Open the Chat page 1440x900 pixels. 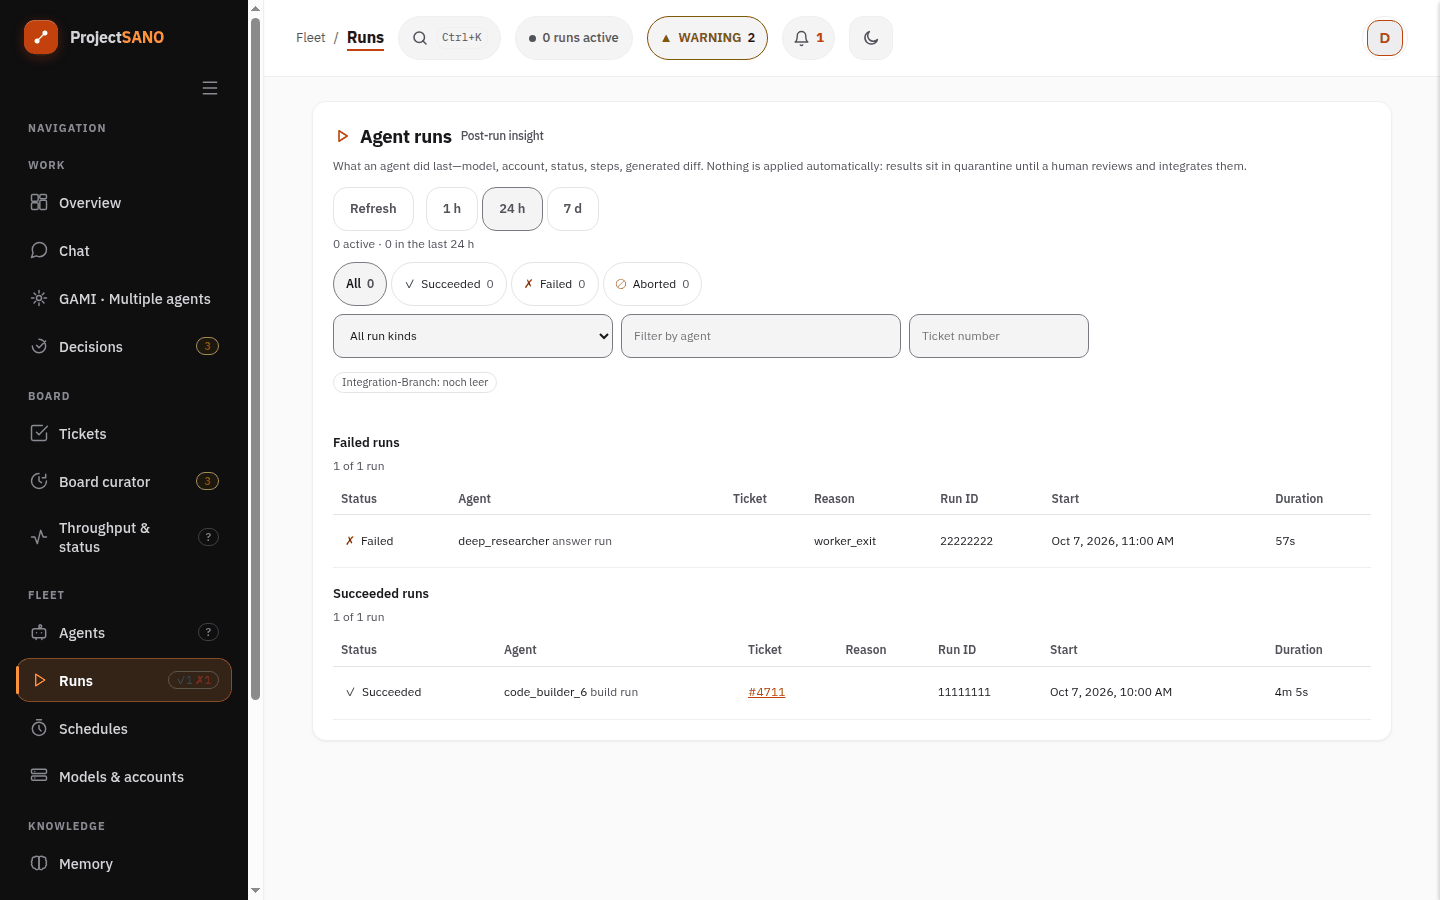tap(124, 251)
